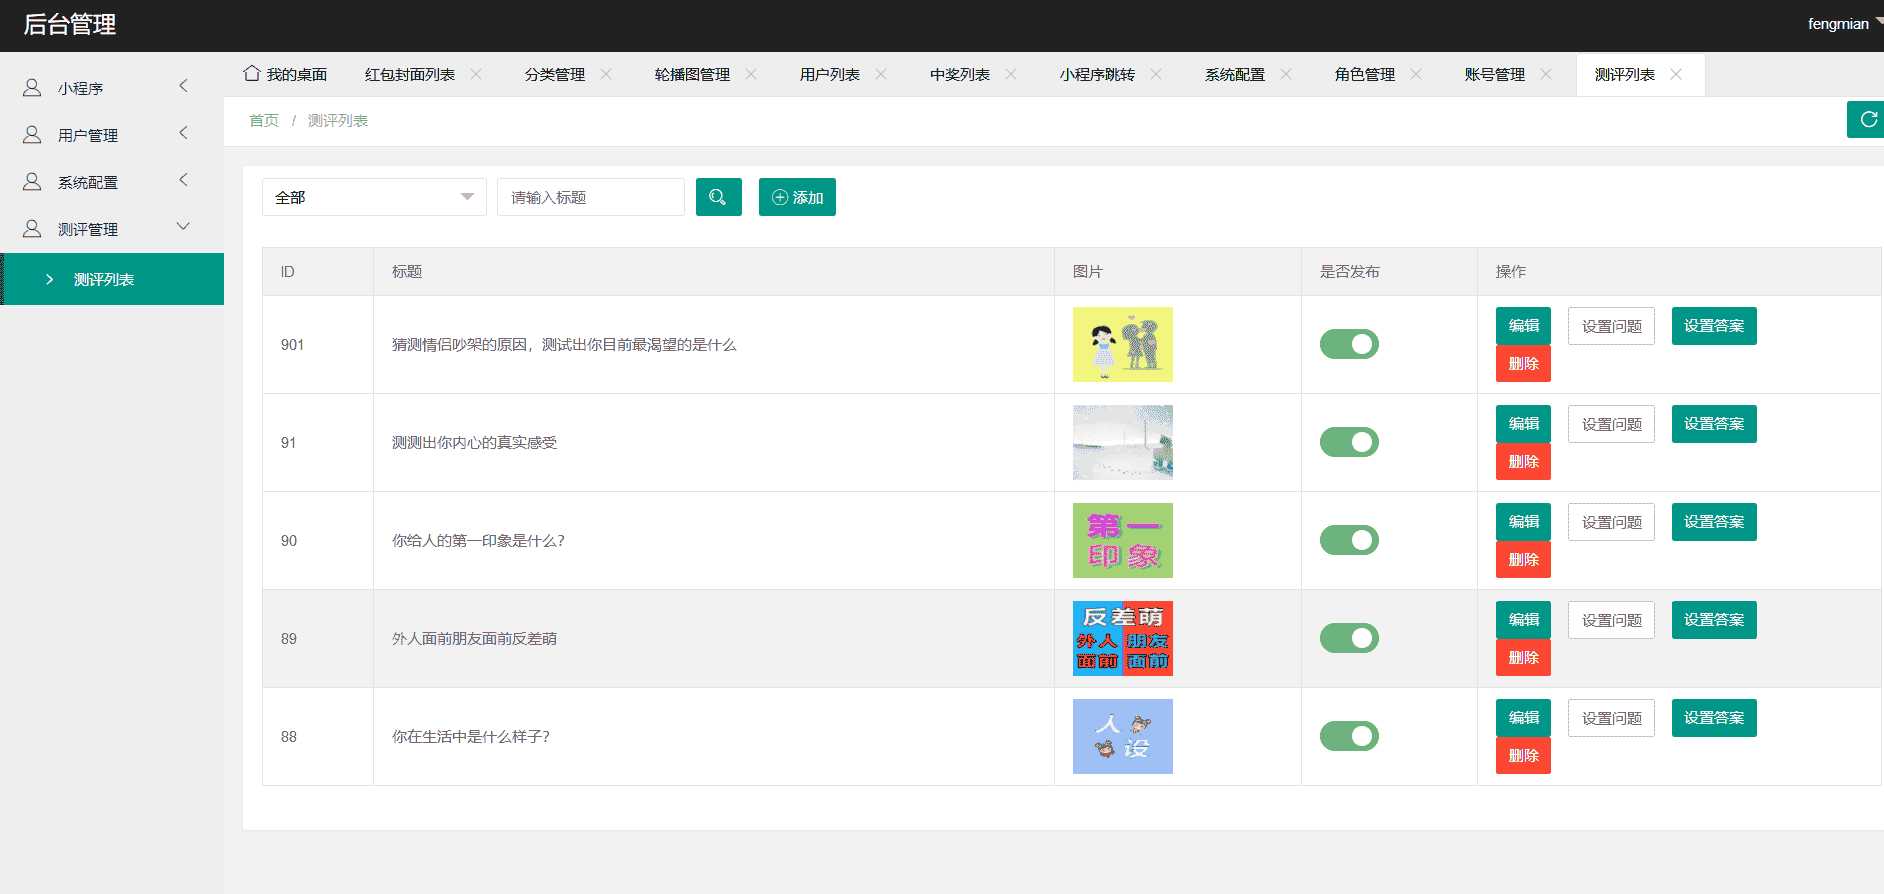Open the 全部 category dropdown
This screenshot has height=894, width=1884.
click(374, 197)
